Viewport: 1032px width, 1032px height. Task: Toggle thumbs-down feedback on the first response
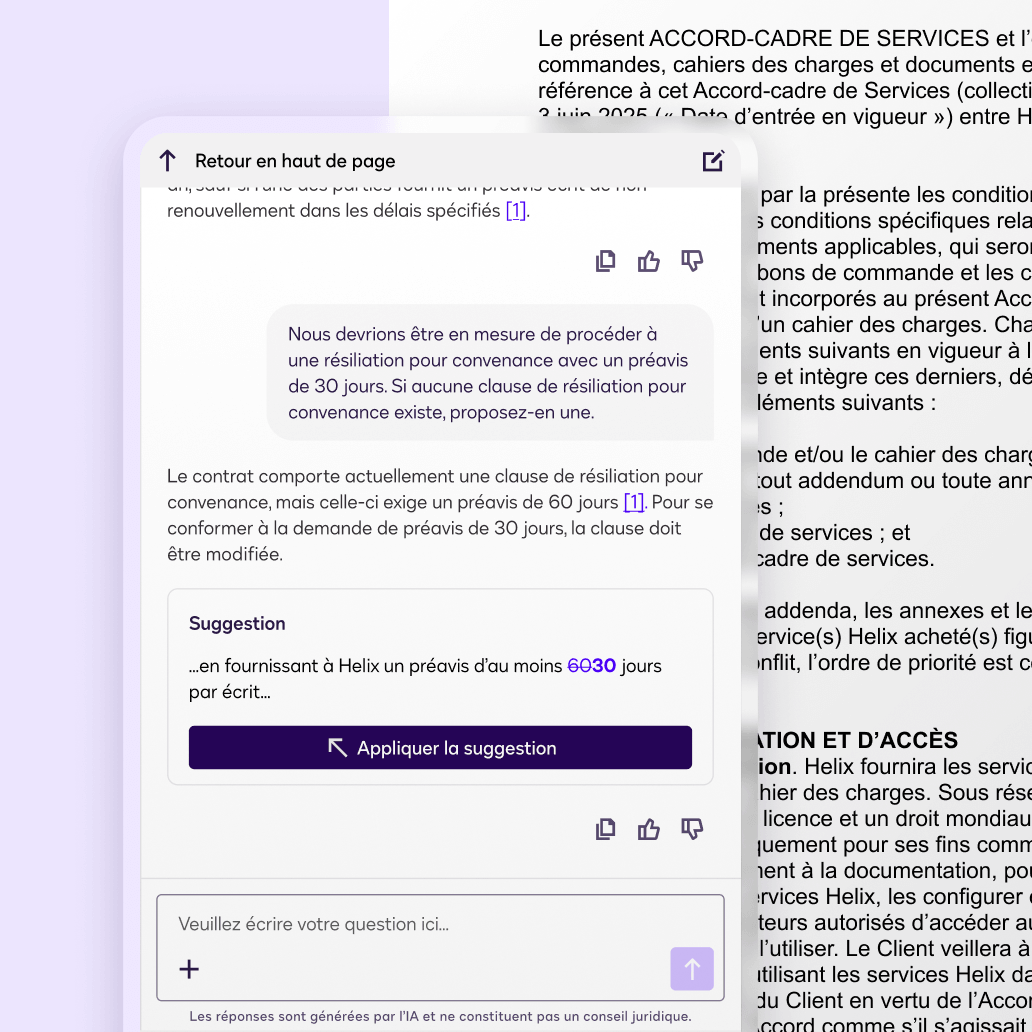[691, 261]
